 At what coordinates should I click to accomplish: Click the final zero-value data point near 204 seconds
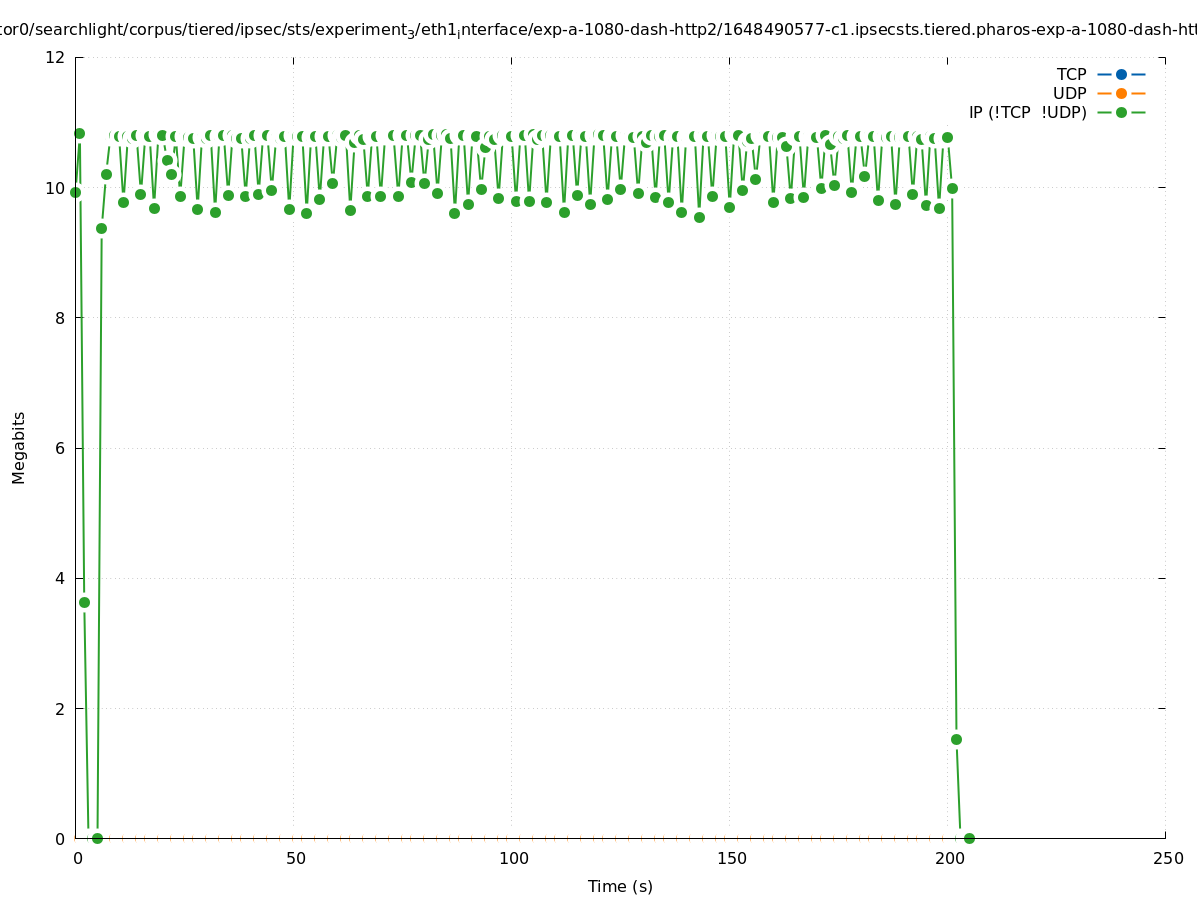point(969,838)
